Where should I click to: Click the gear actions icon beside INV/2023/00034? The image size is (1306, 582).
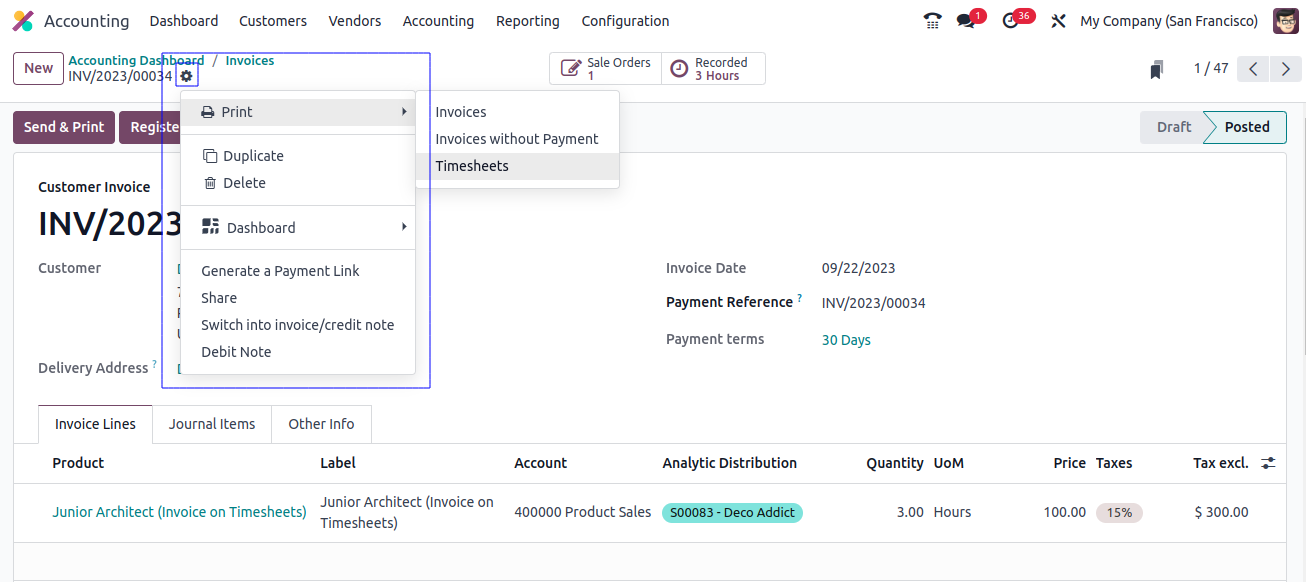tap(187, 76)
